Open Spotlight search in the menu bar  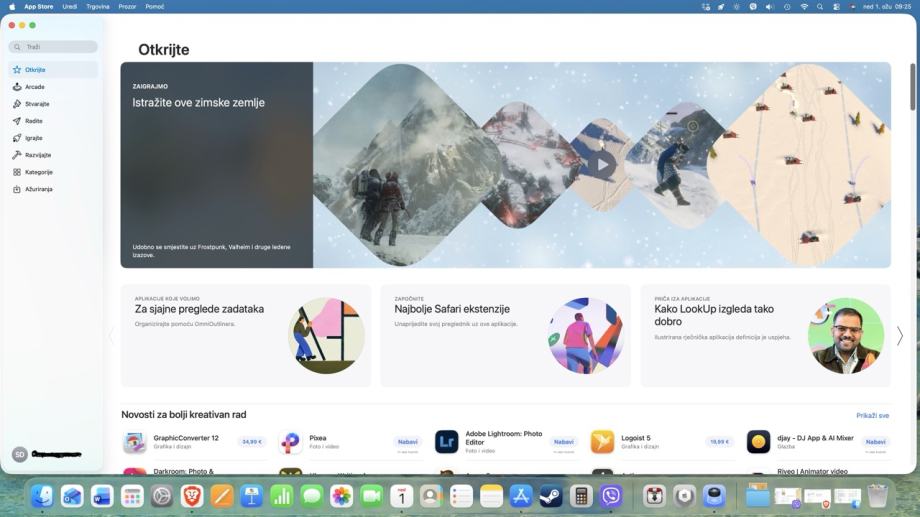tap(820, 6)
